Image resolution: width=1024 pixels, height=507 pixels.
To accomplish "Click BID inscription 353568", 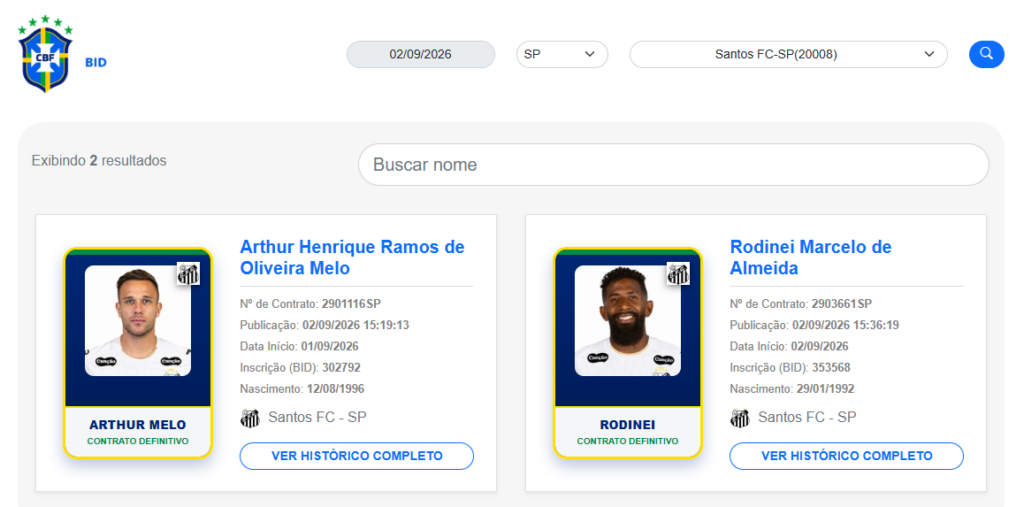I will click(x=831, y=367).
